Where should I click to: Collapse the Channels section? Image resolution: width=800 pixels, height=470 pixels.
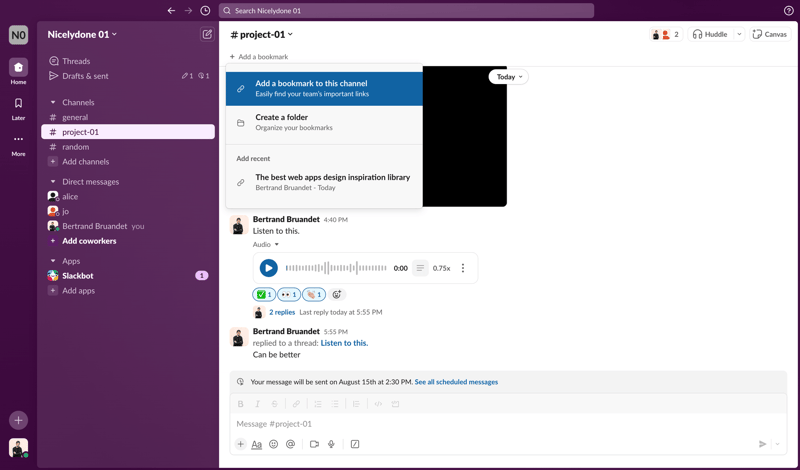53,102
